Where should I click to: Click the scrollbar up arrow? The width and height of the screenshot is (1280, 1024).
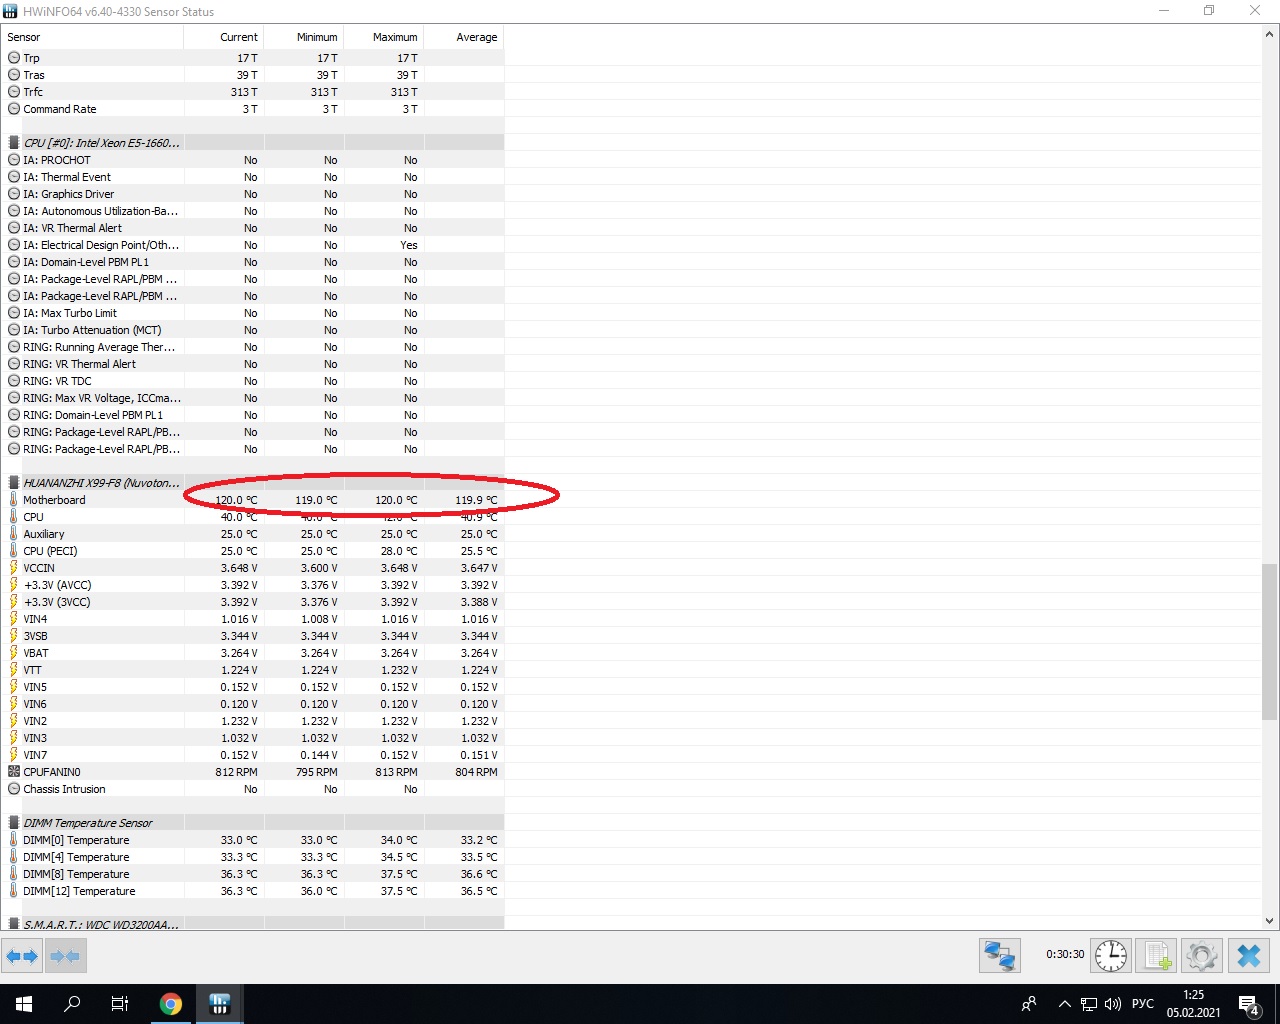1270,34
